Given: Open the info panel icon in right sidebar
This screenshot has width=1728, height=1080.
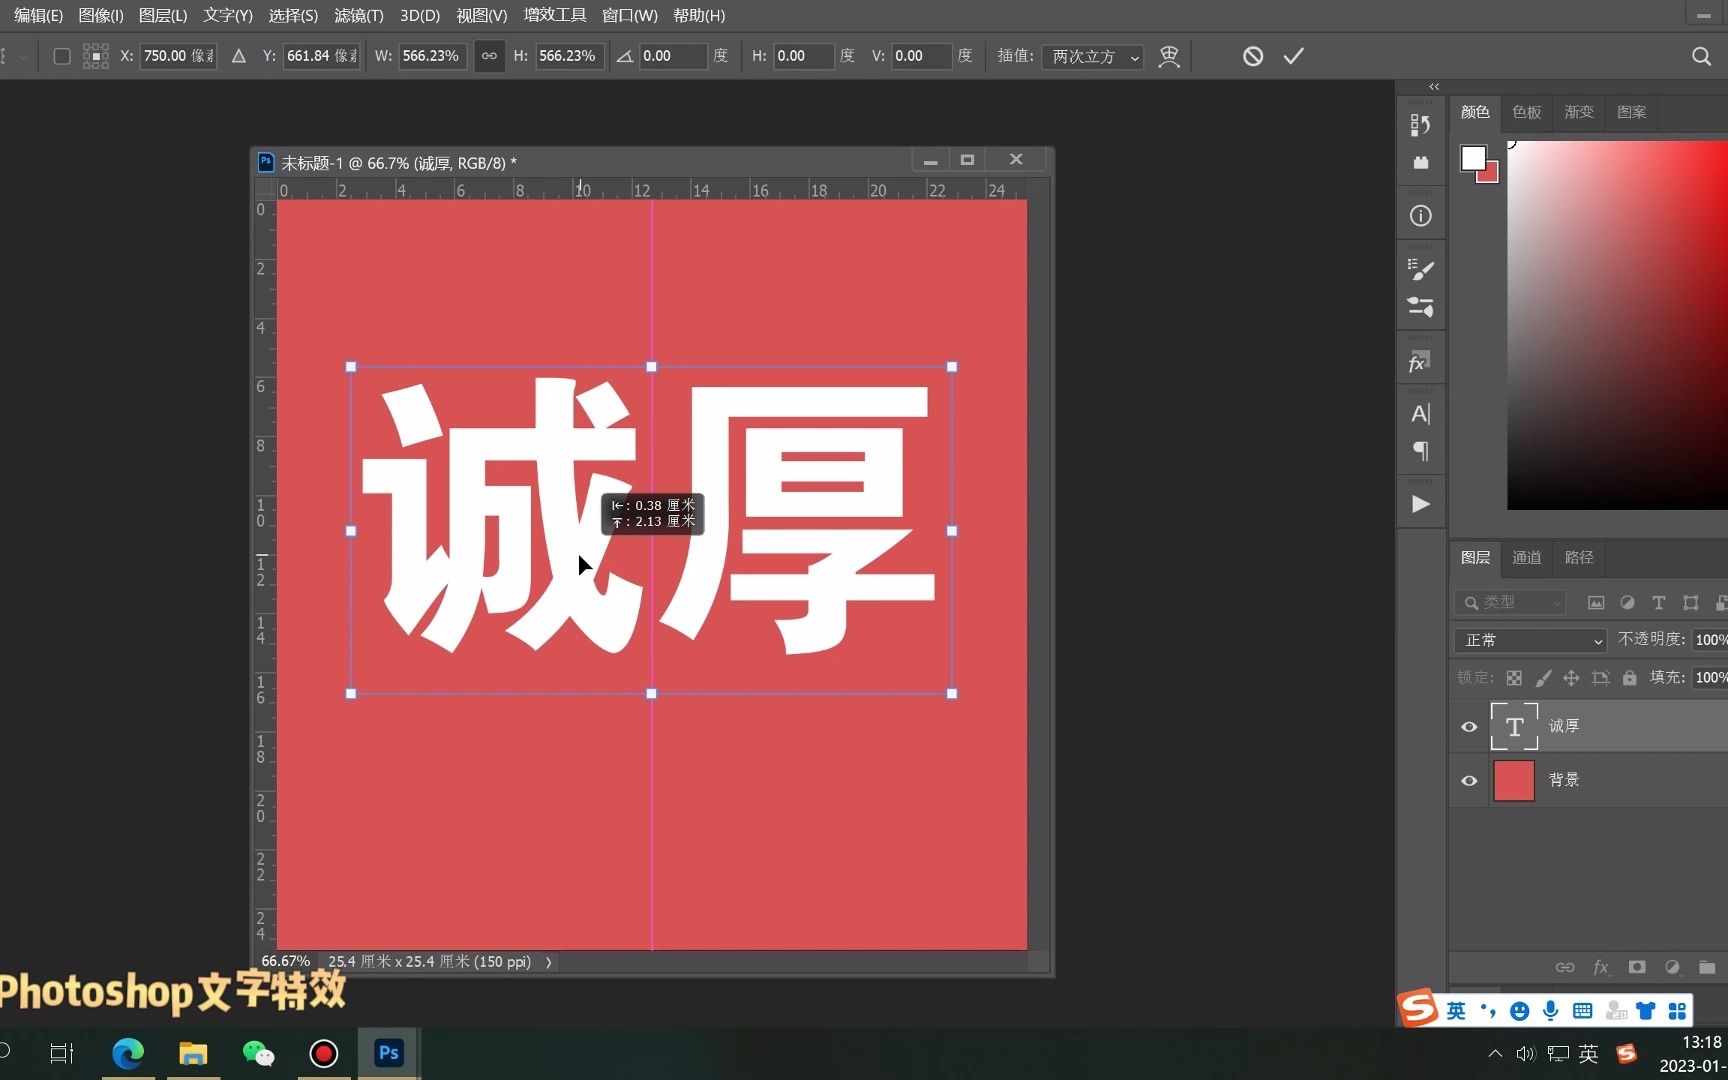Looking at the screenshot, I should point(1420,215).
